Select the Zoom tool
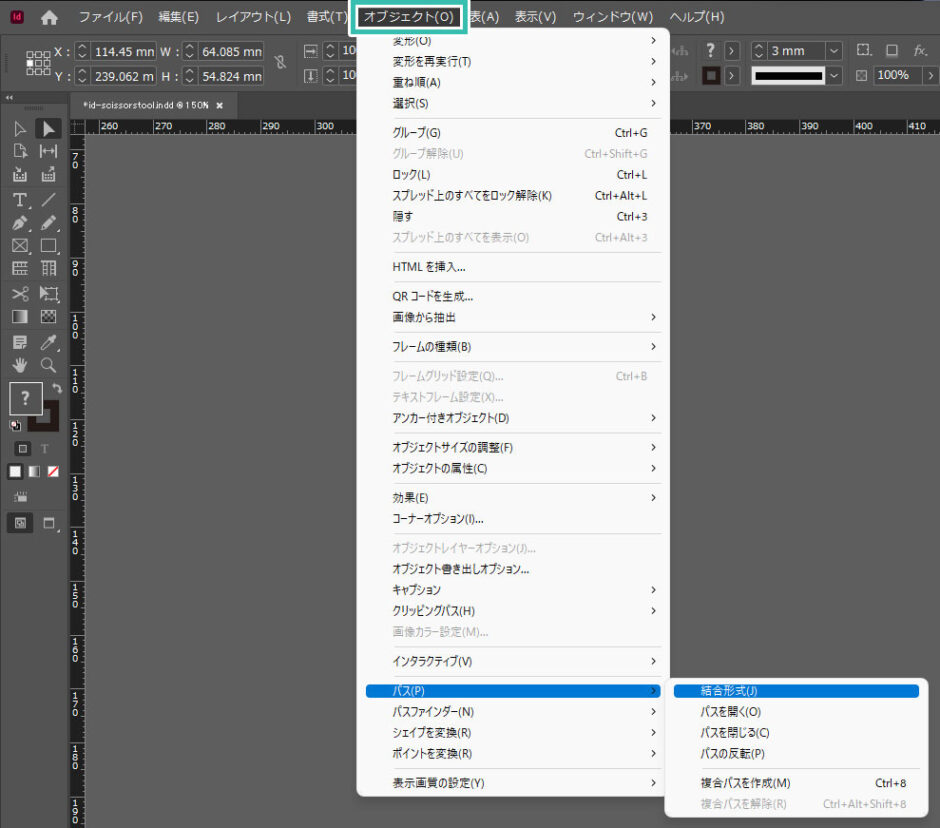 [47, 363]
